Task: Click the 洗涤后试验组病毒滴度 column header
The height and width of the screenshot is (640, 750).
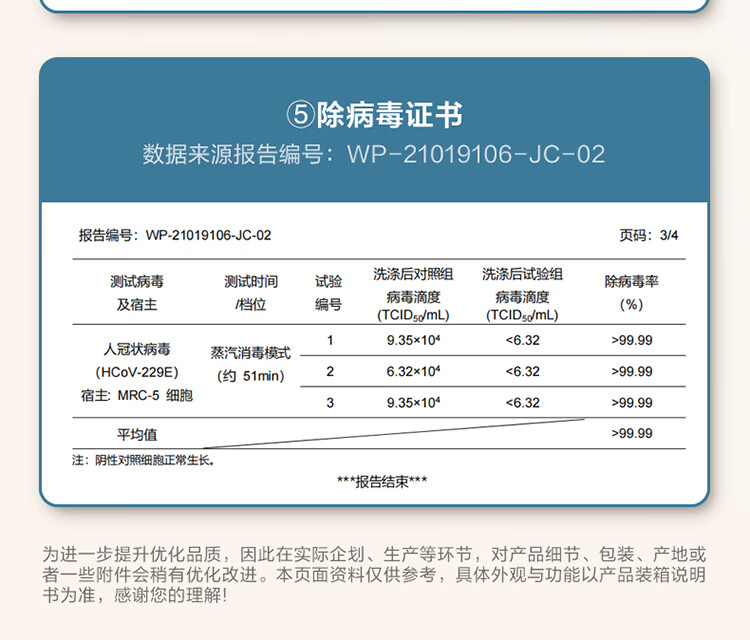Action: 522,294
